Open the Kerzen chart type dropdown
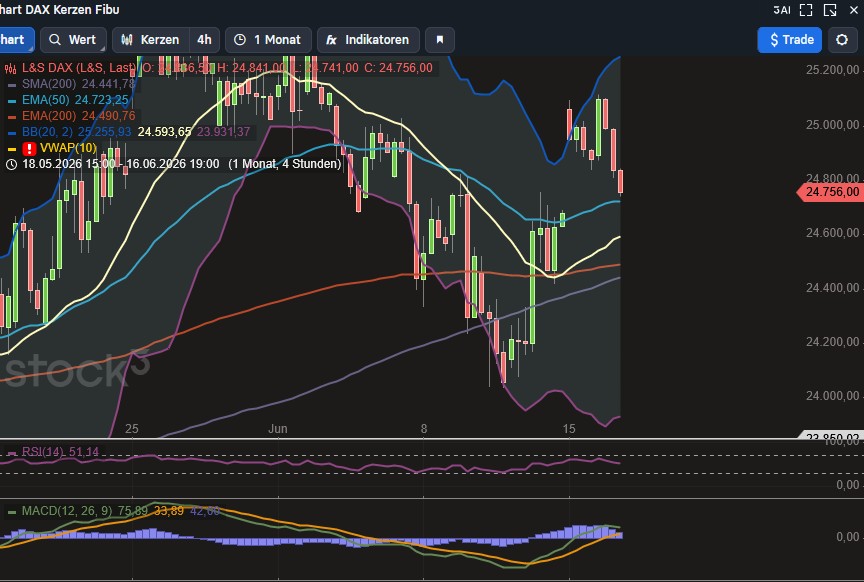Screen dimensions: 864x582 click(151, 40)
